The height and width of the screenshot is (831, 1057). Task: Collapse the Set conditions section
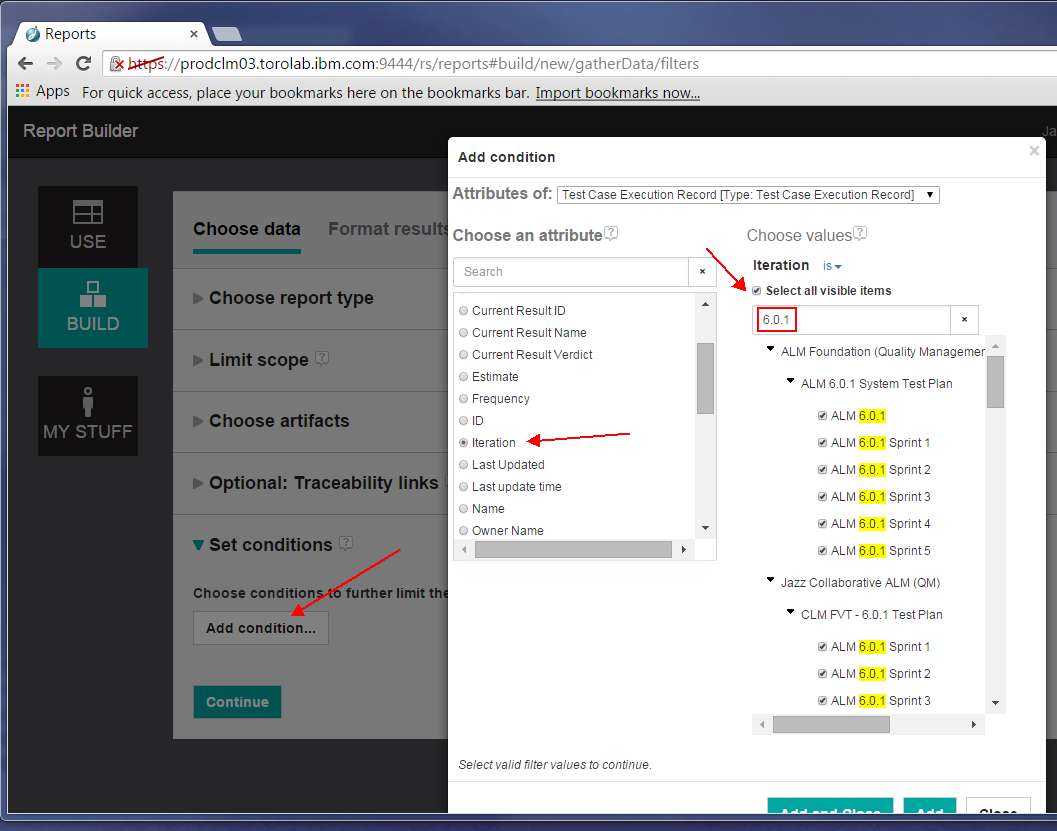[198, 545]
